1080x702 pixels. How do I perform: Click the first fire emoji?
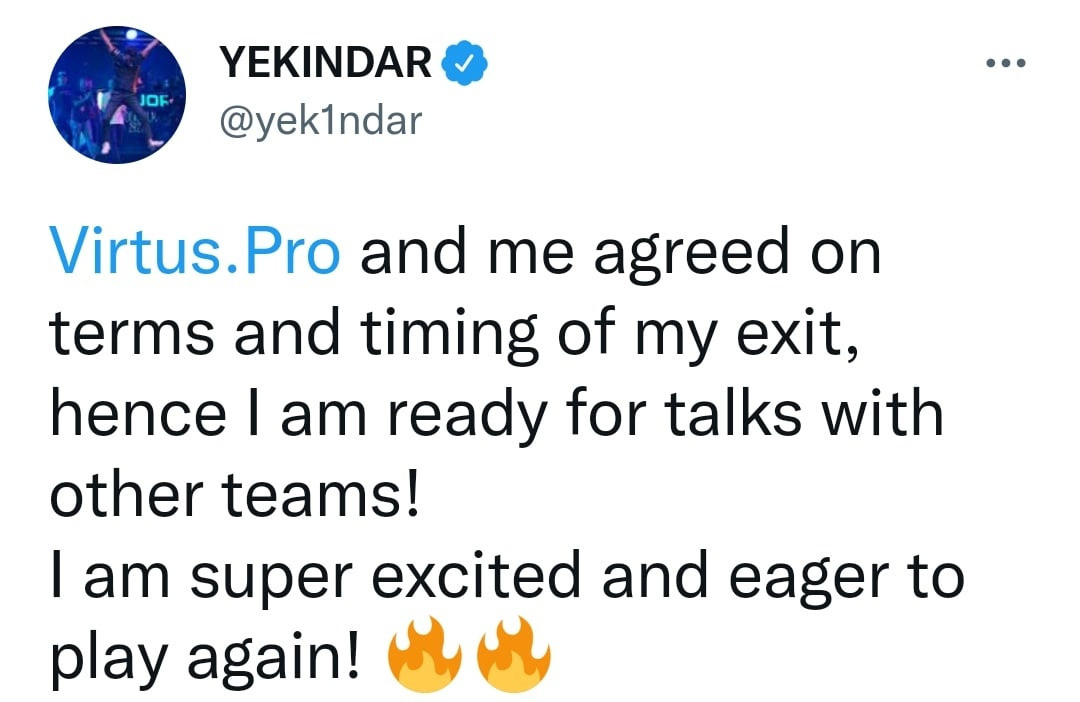(425, 655)
